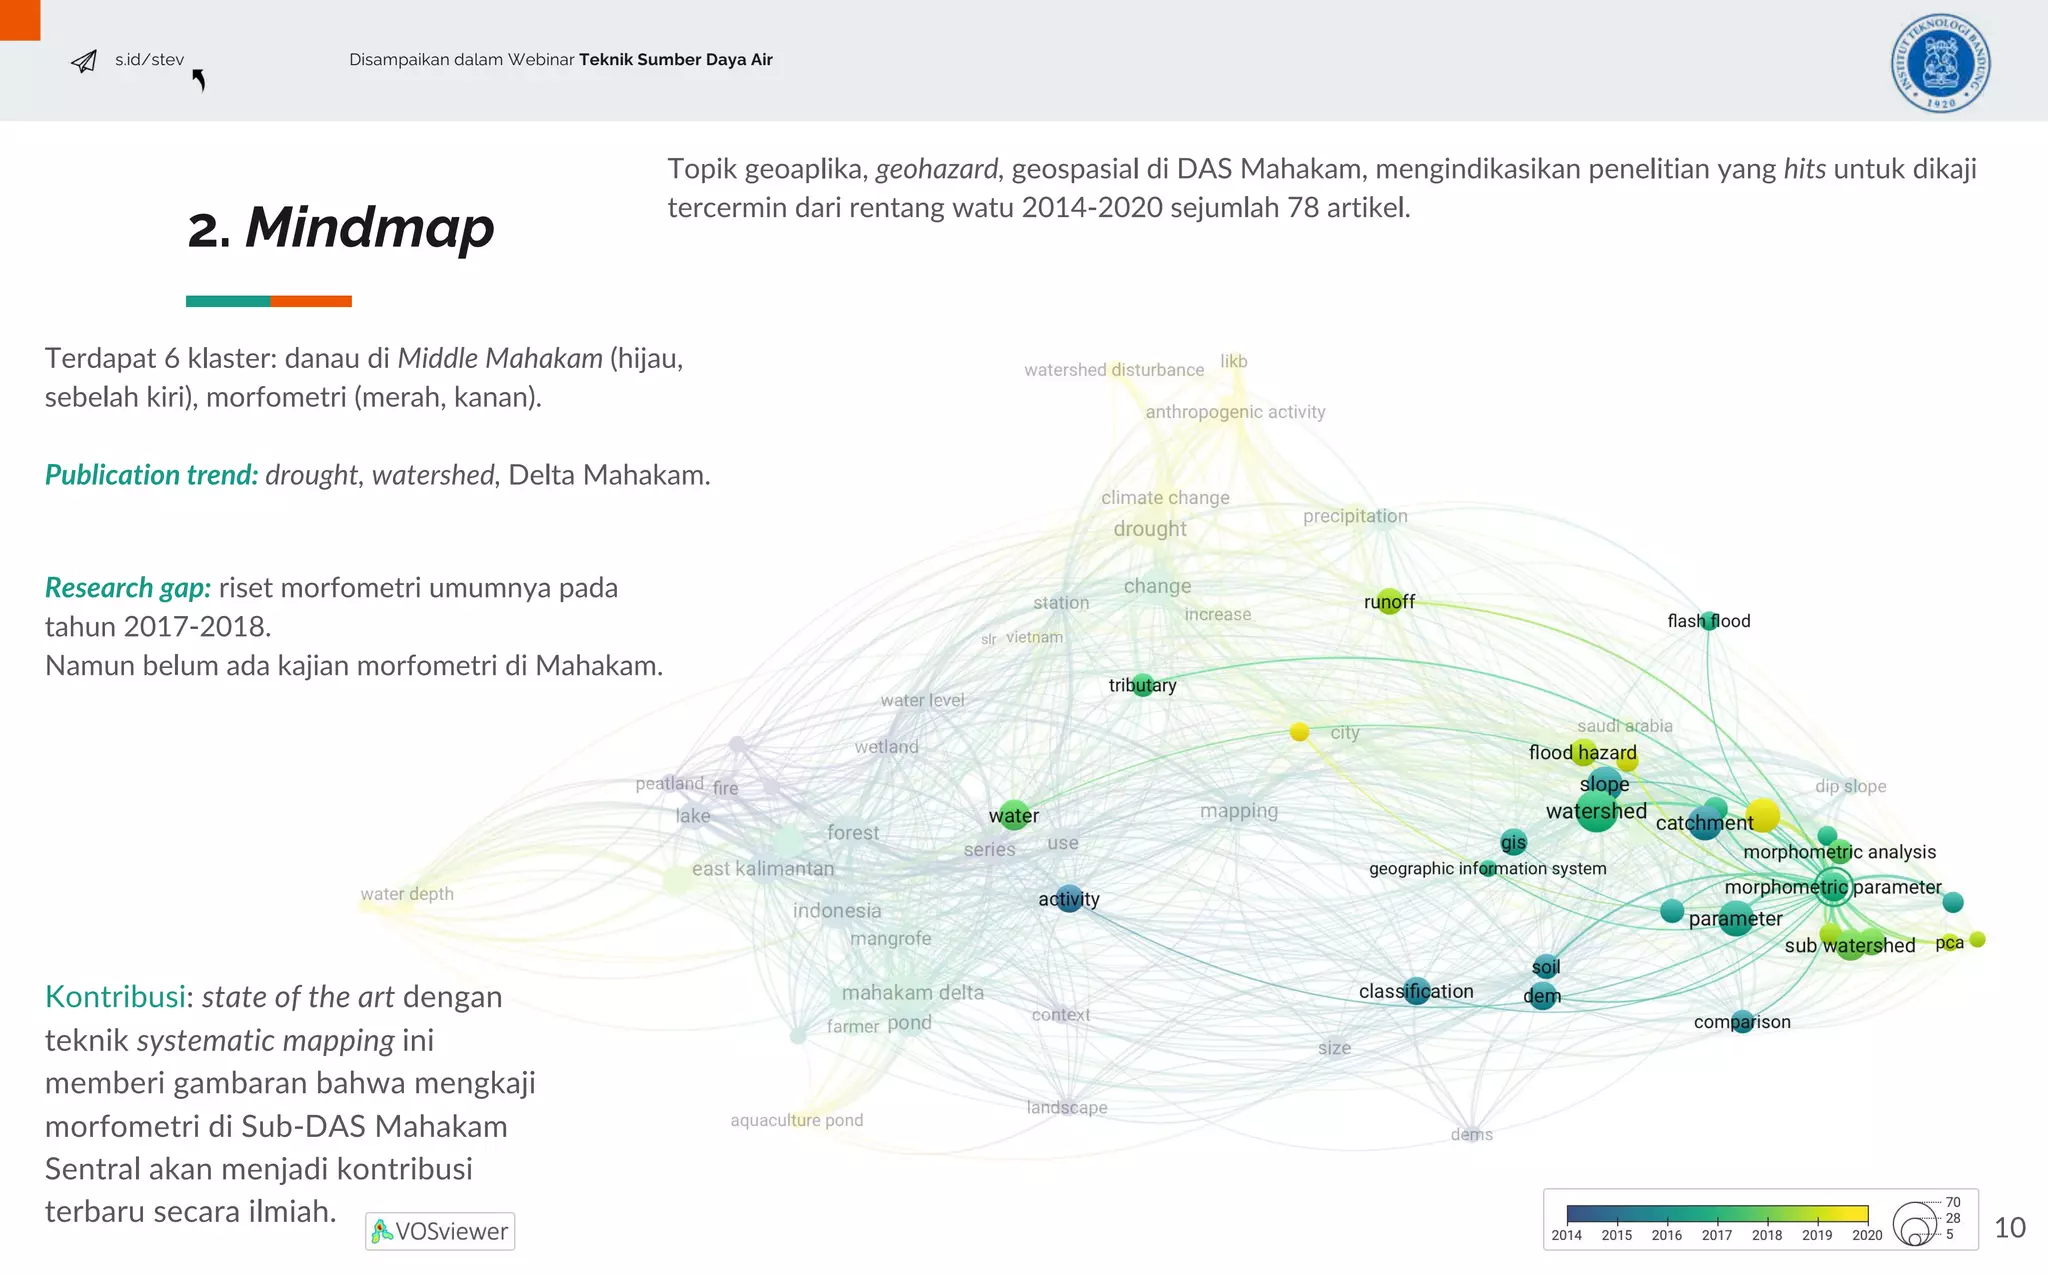Click the node size circles legend icon

(x=1916, y=1224)
